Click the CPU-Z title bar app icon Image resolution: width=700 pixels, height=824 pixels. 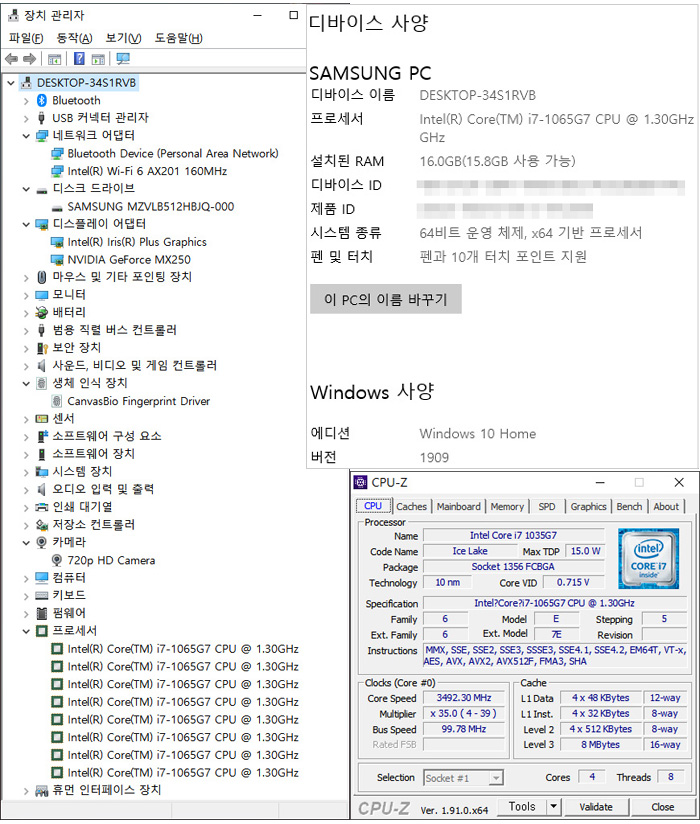coord(361,482)
